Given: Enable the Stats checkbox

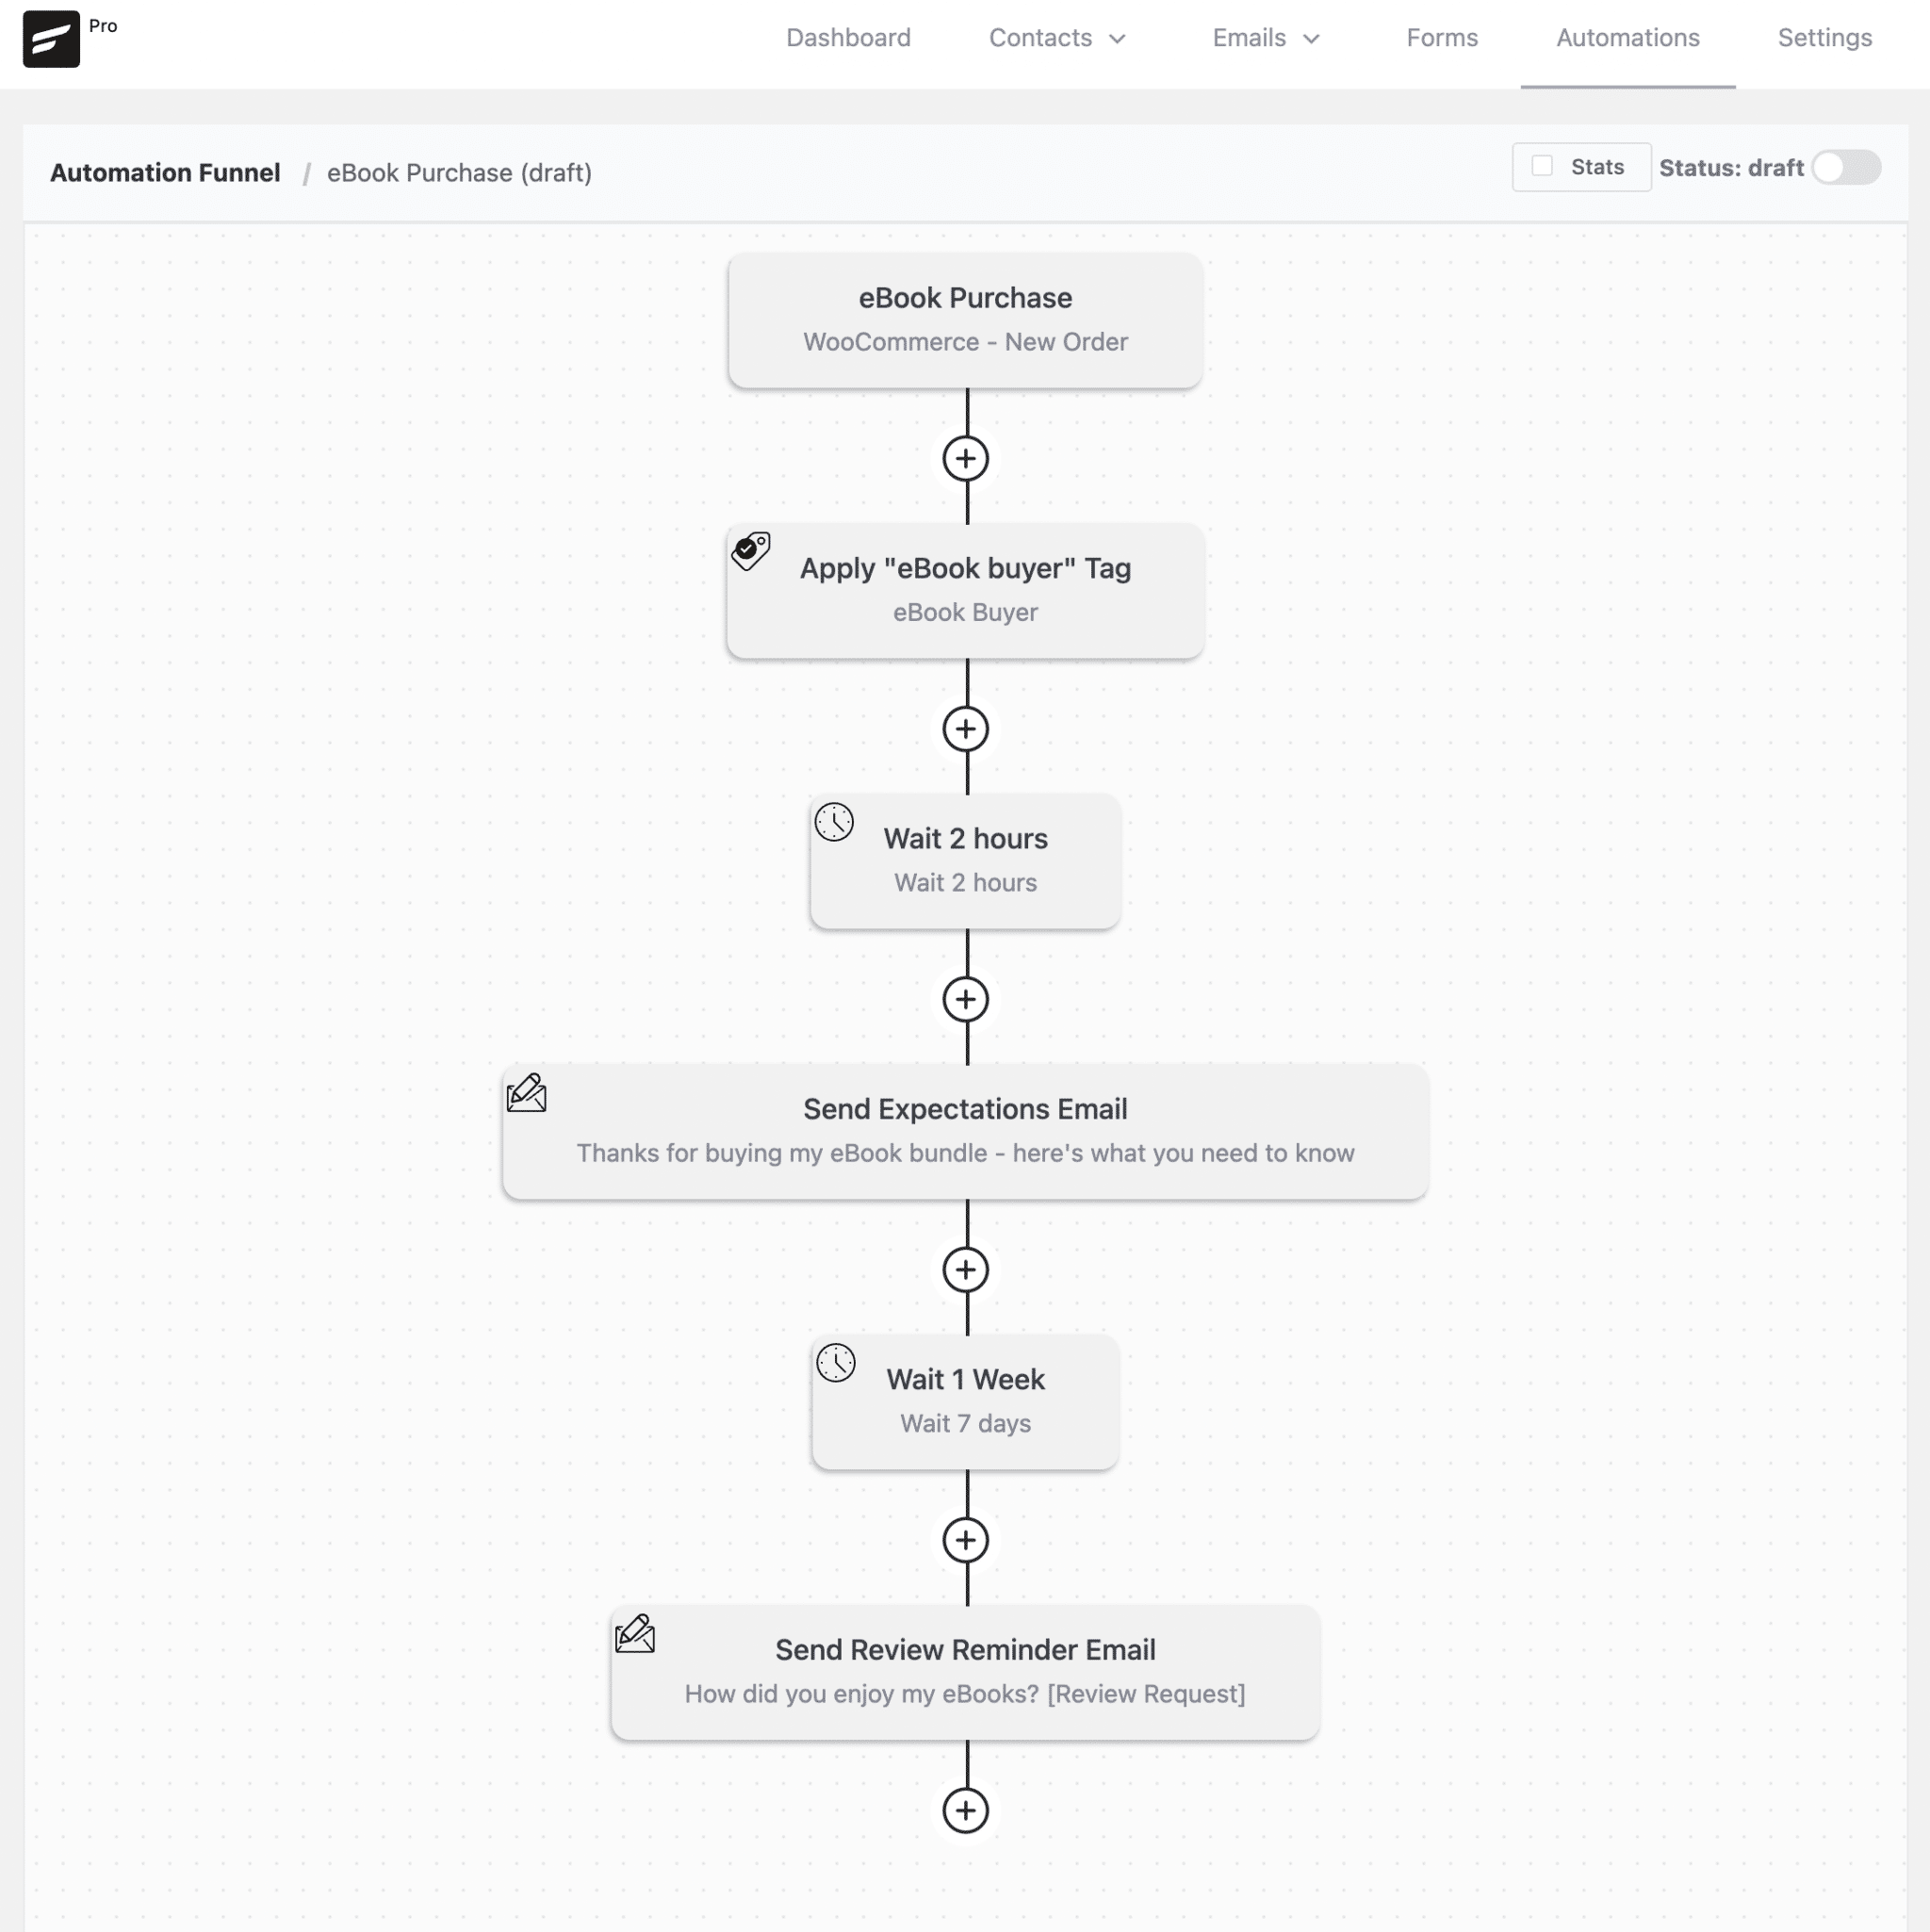Looking at the screenshot, I should [x=1543, y=166].
